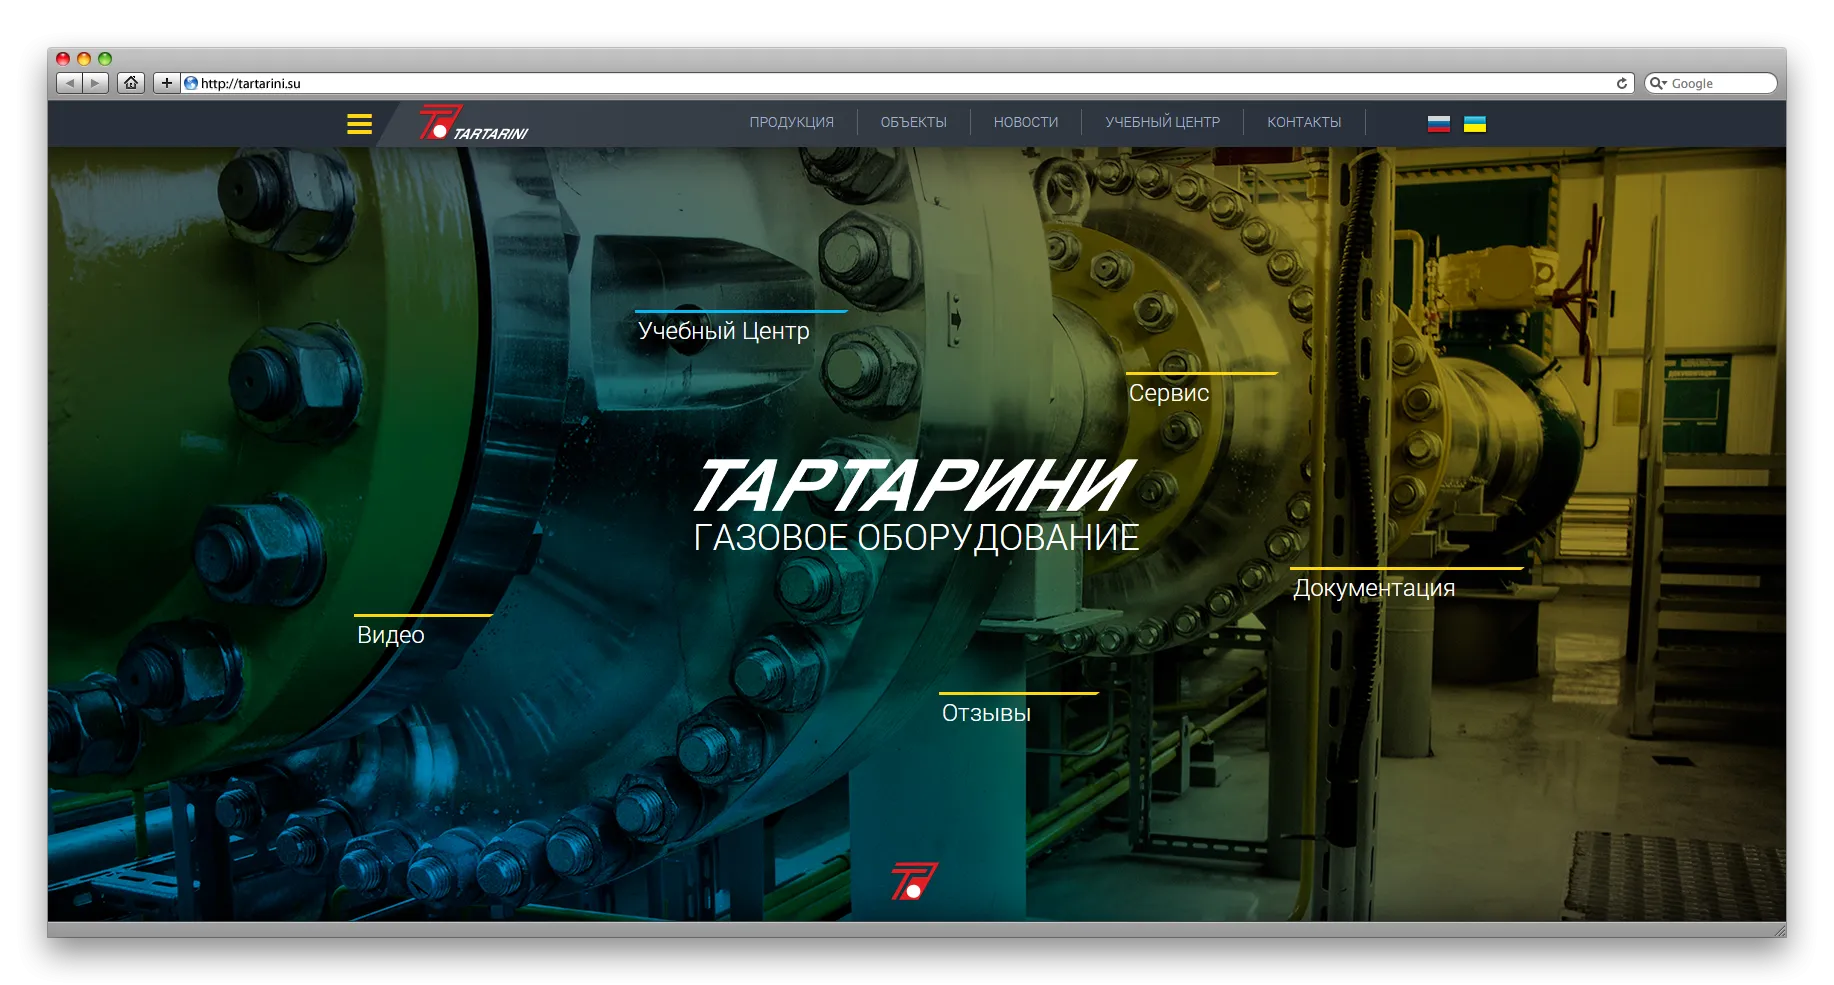The height and width of the screenshot is (985, 1834).
Task: Follow the Отзывы link
Action: point(986,713)
